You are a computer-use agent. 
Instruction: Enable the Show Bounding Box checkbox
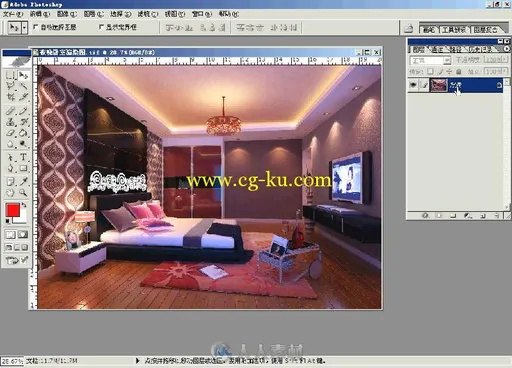point(101,27)
